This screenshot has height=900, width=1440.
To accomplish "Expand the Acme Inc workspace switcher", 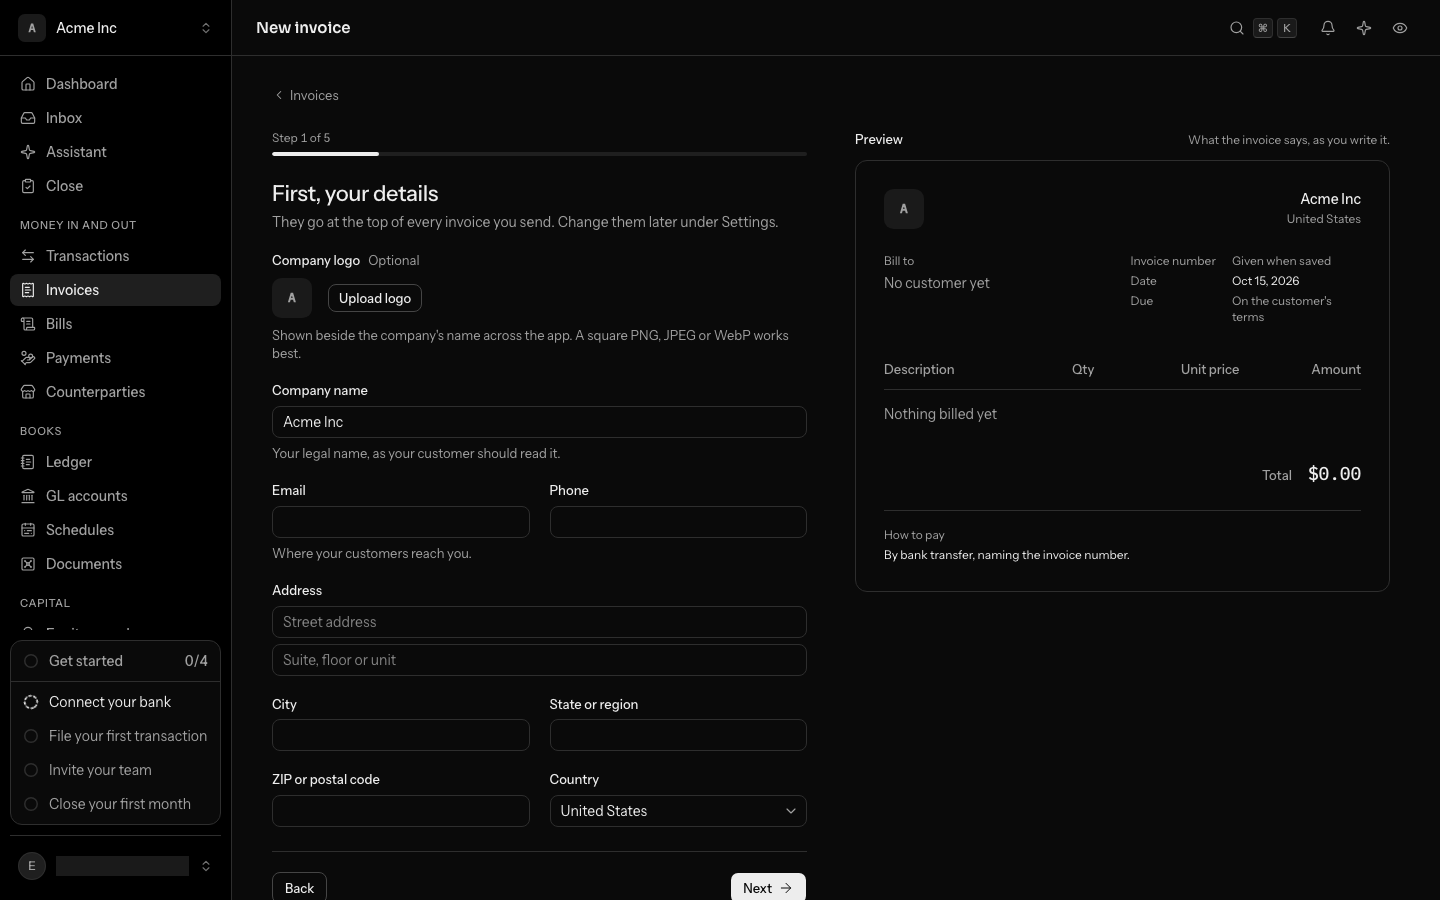I will click(x=115, y=28).
